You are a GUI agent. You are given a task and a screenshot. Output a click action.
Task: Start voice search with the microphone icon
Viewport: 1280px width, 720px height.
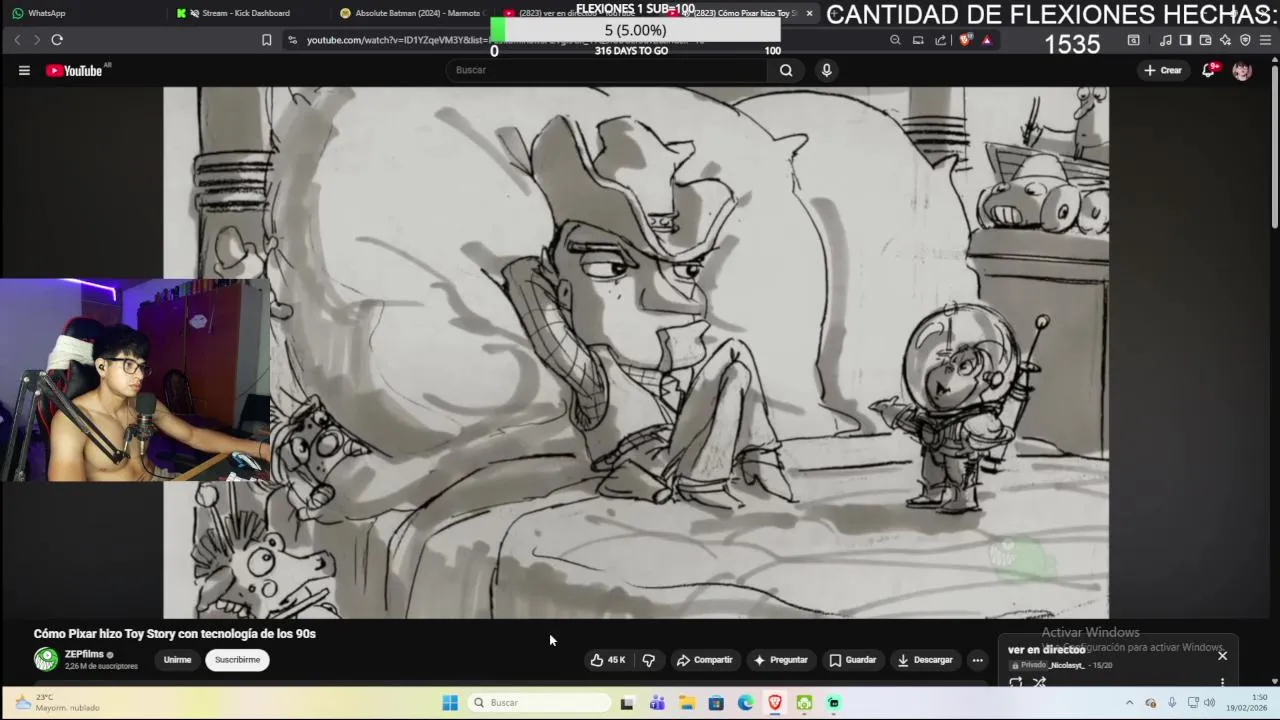pos(826,70)
